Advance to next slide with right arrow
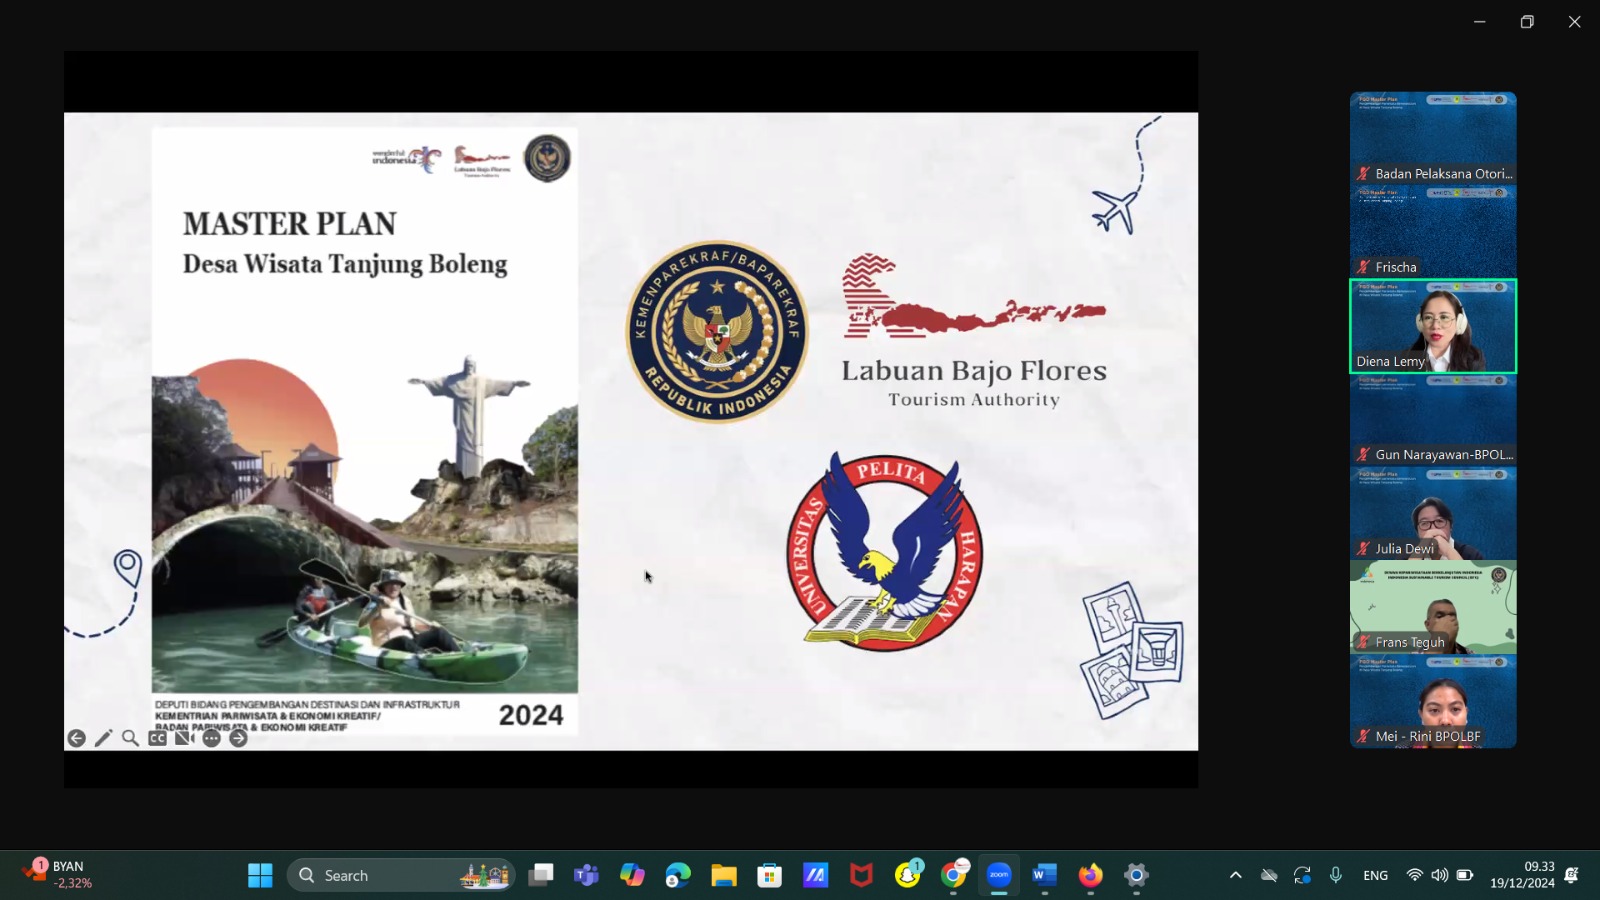 point(238,738)
